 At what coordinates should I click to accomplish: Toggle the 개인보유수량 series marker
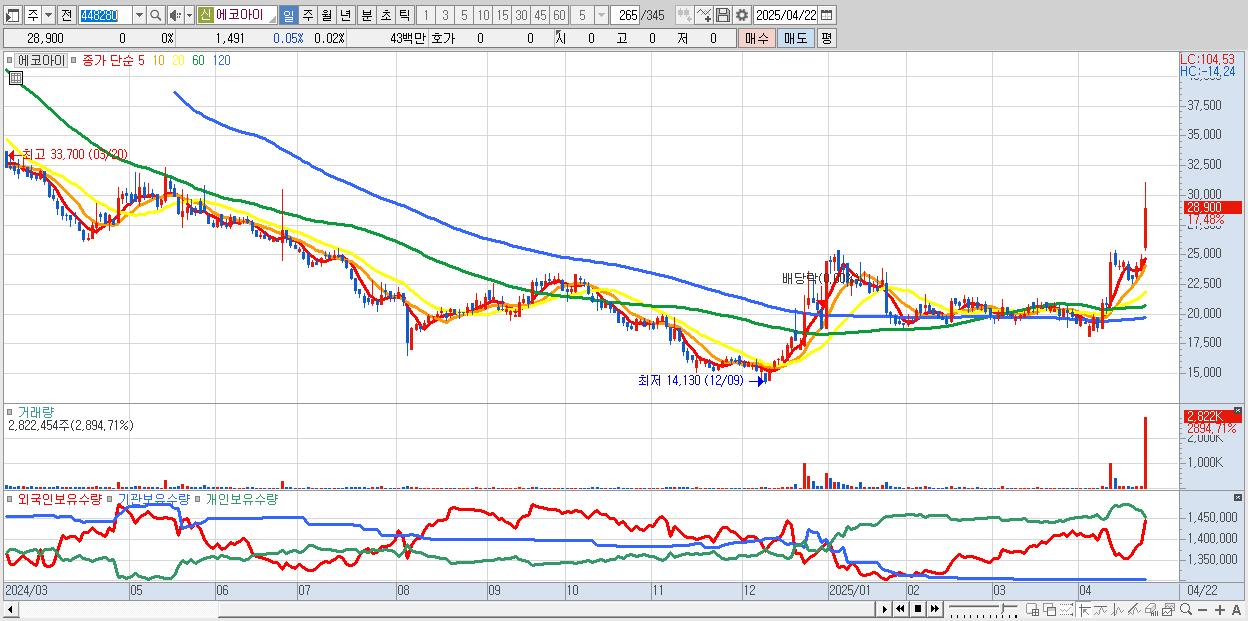click(x=199, y=498)
